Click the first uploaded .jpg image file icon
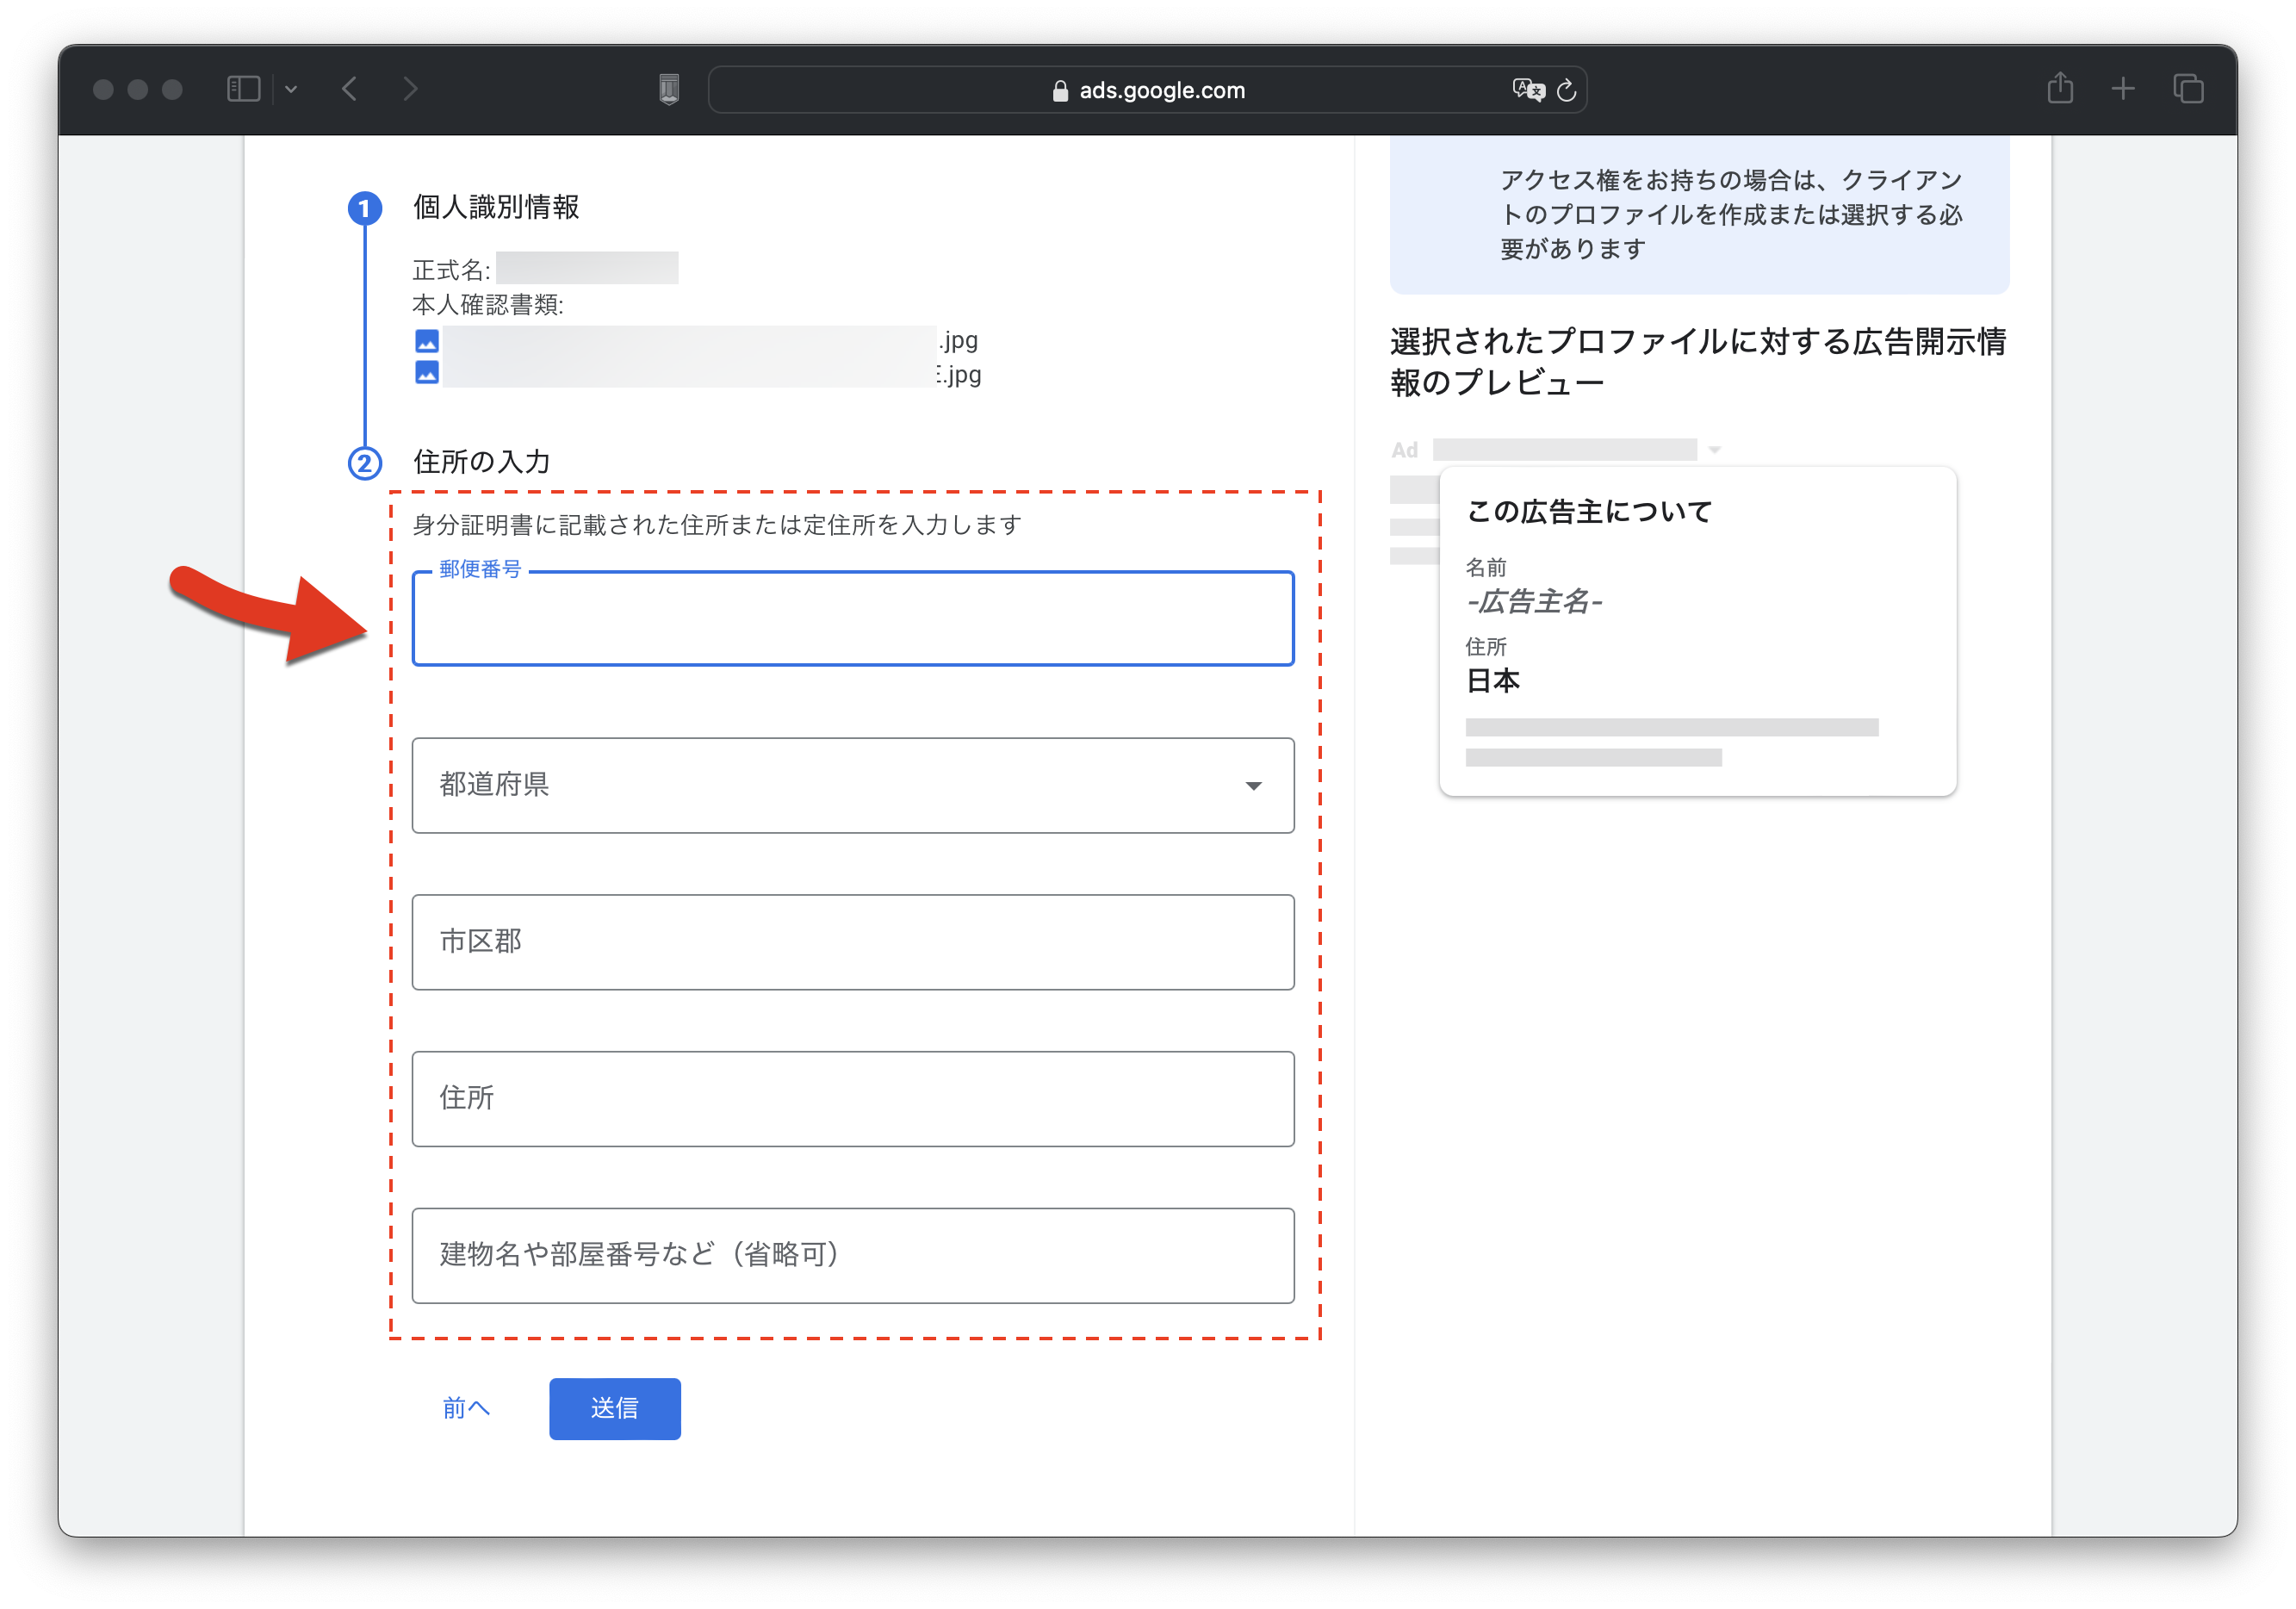This screenshot has width=2296, height=1609. click(427, 341)
